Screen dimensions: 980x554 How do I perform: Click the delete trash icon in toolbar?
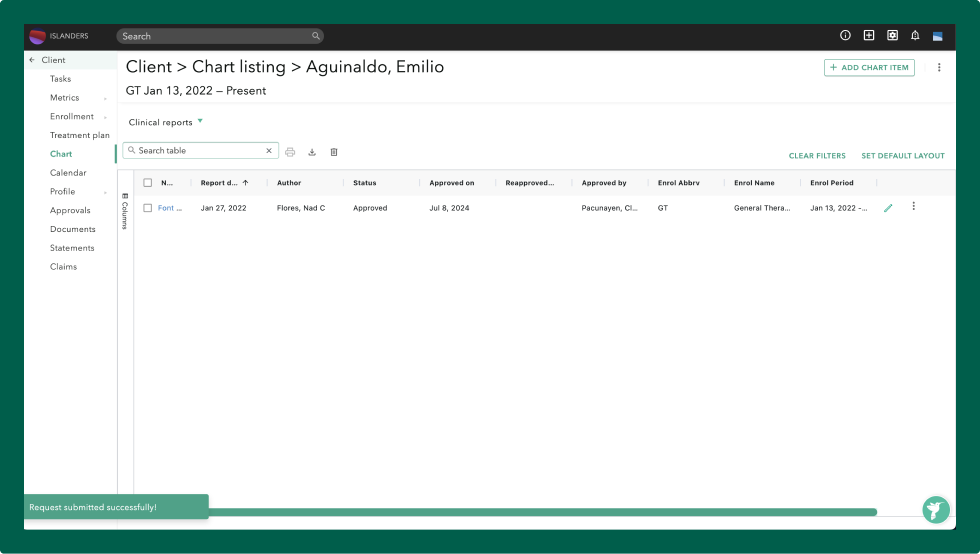point(334,152)
